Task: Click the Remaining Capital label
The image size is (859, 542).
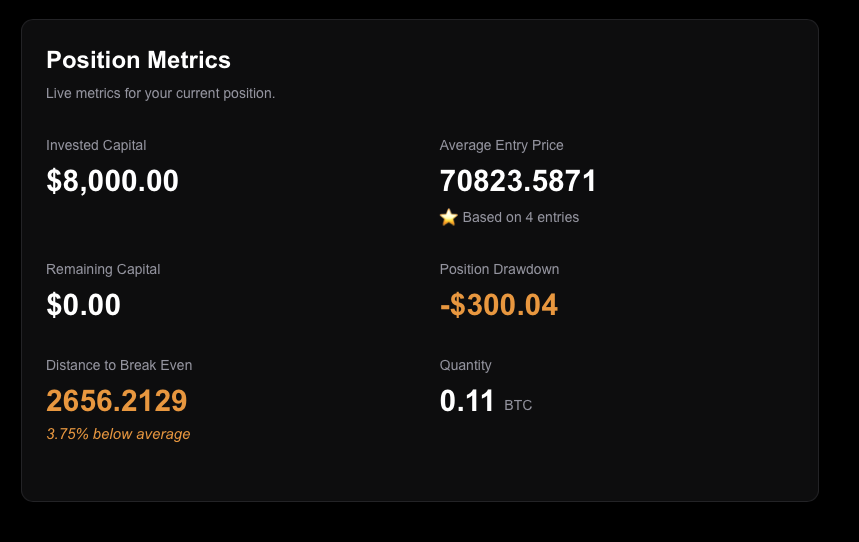Action: (x=103, y=270)
